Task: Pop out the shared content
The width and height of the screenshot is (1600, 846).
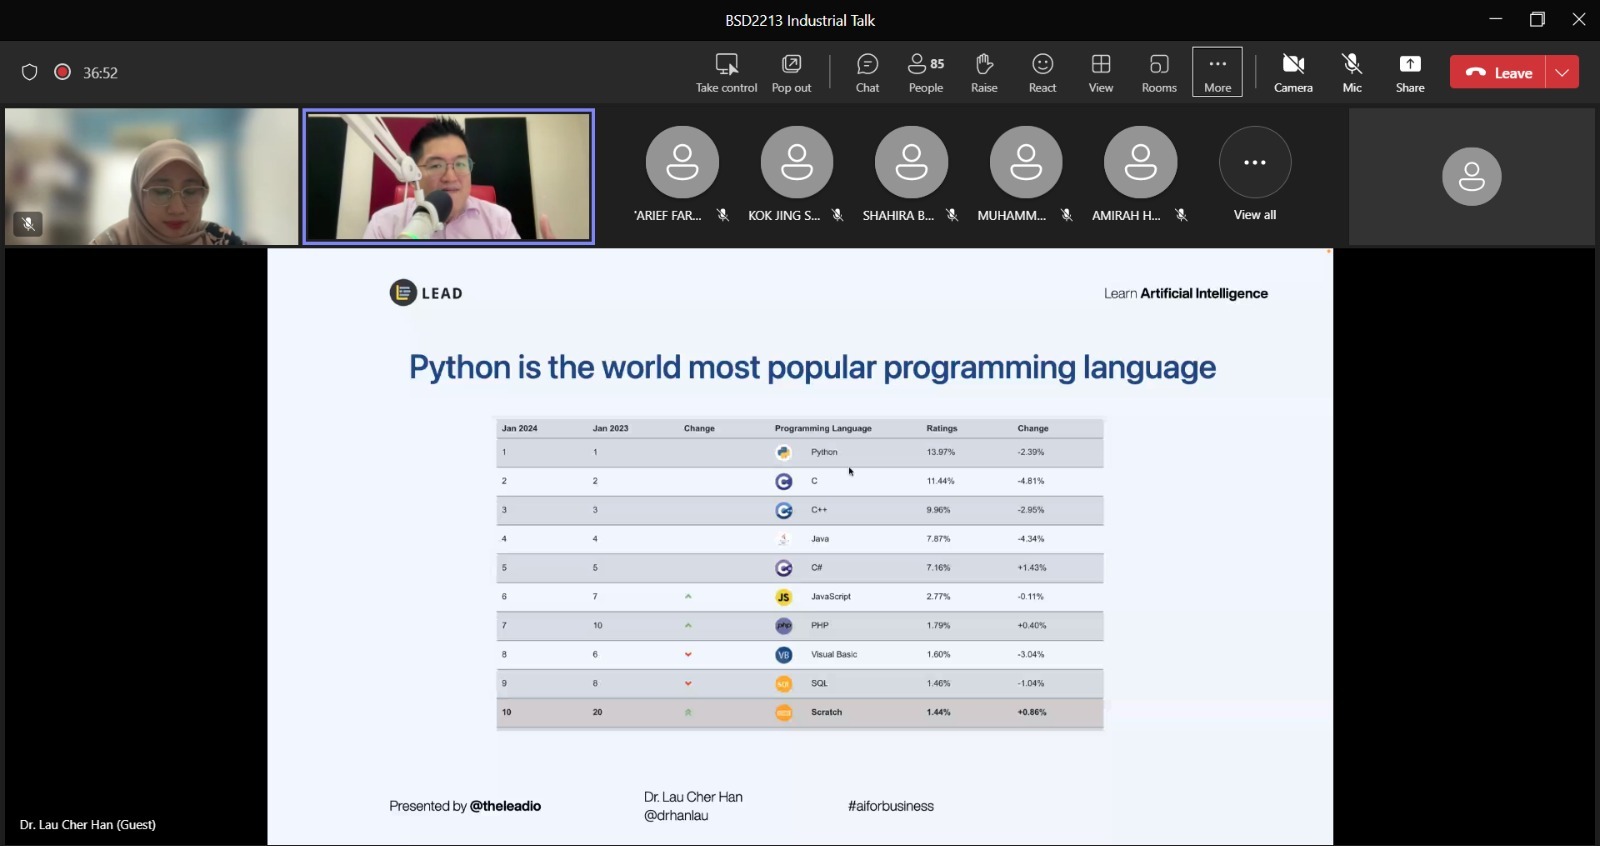Action: pyautogui.click(x=791, y=73)
